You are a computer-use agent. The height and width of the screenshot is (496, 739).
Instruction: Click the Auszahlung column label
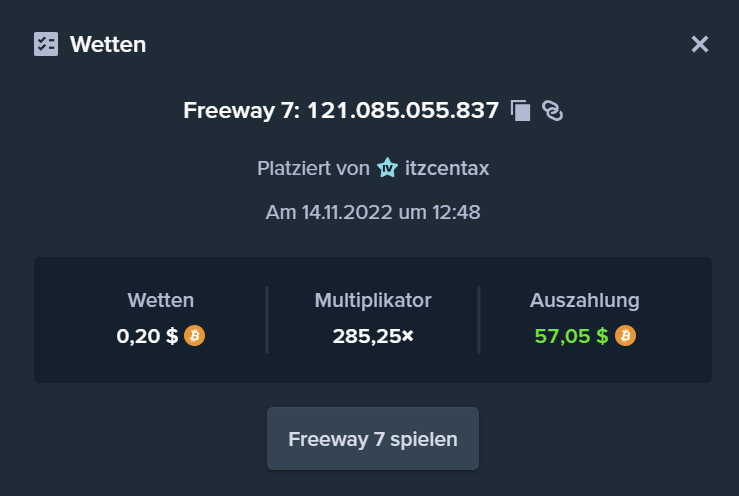click(584, 300)
